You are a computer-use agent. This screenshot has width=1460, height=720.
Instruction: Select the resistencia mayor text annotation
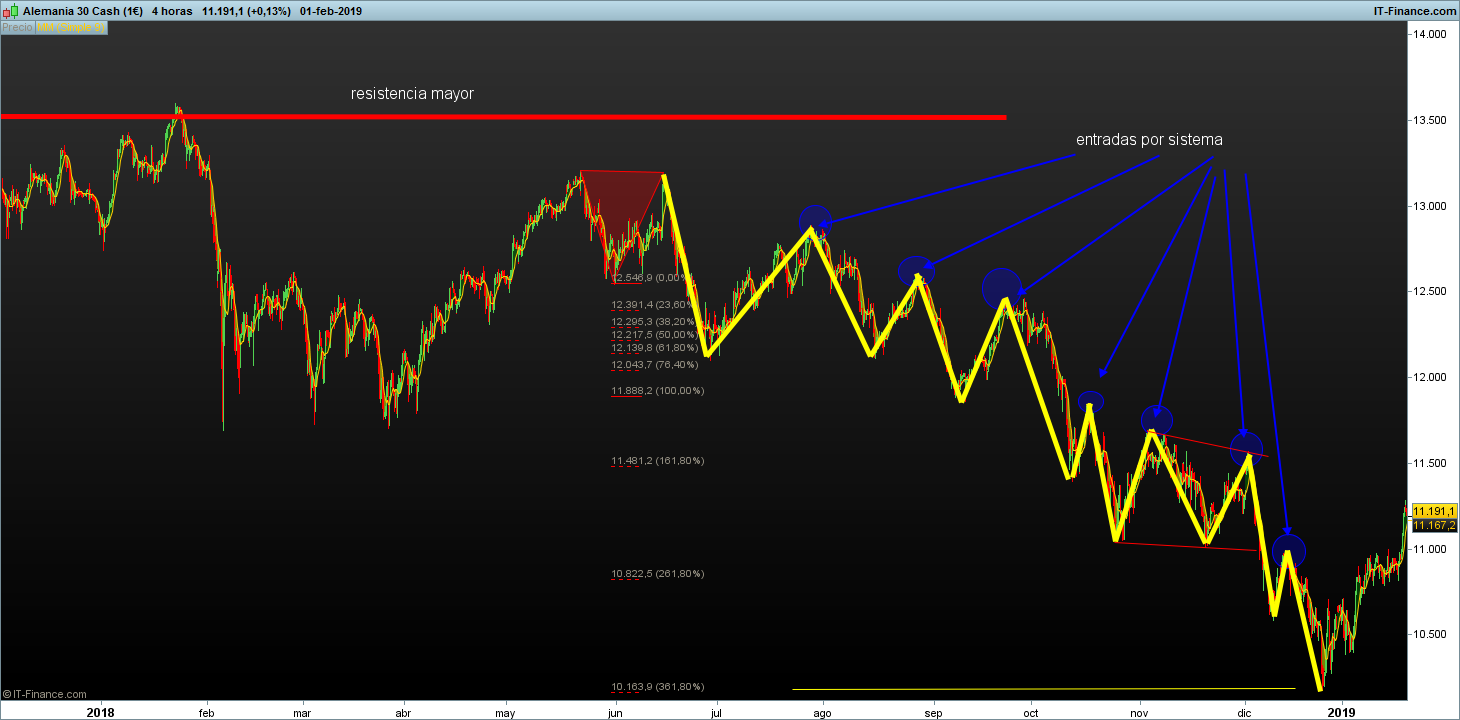(412, 94)
